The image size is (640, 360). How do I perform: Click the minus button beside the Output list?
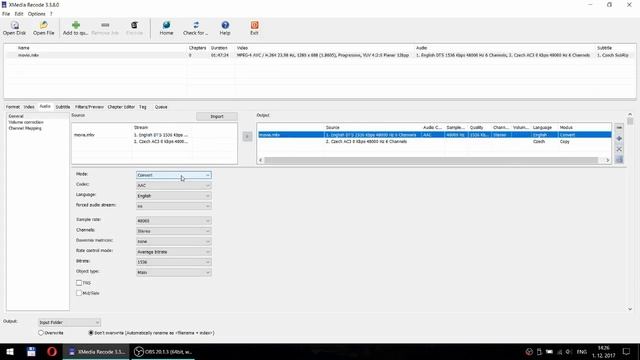[x=619, y=128]
